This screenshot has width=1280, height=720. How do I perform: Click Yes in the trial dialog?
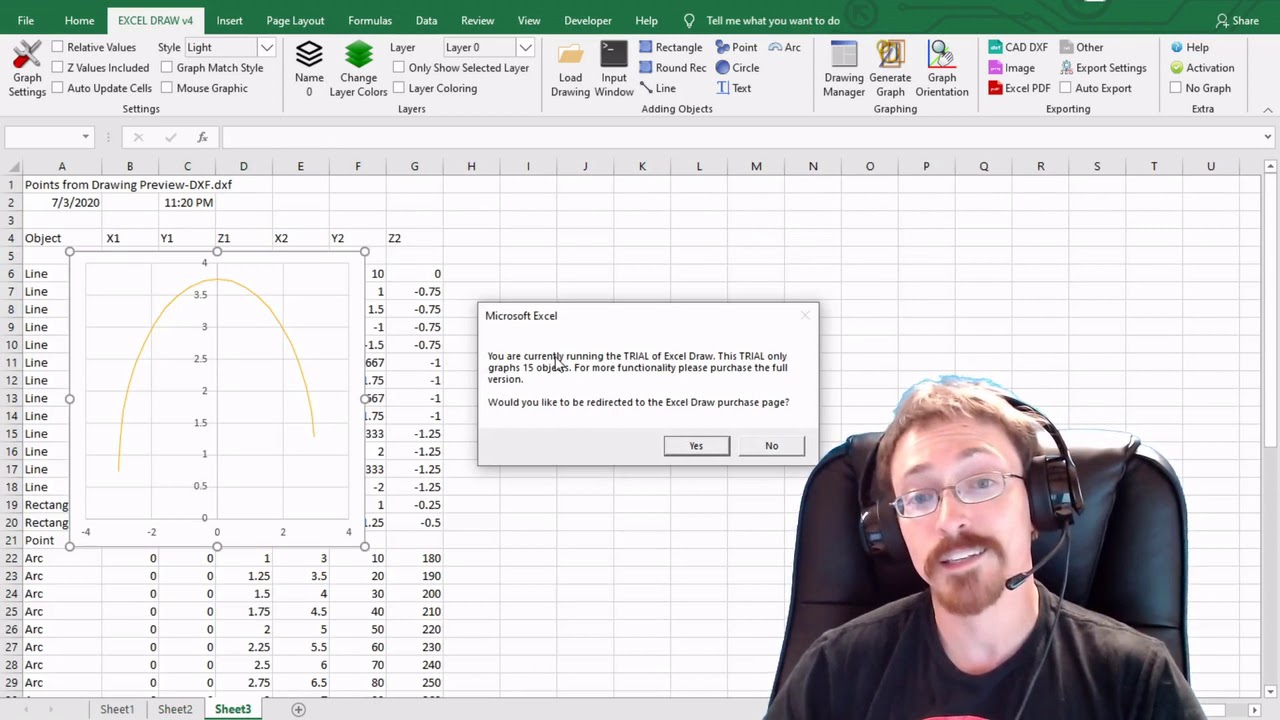click(x=696, y=446)
